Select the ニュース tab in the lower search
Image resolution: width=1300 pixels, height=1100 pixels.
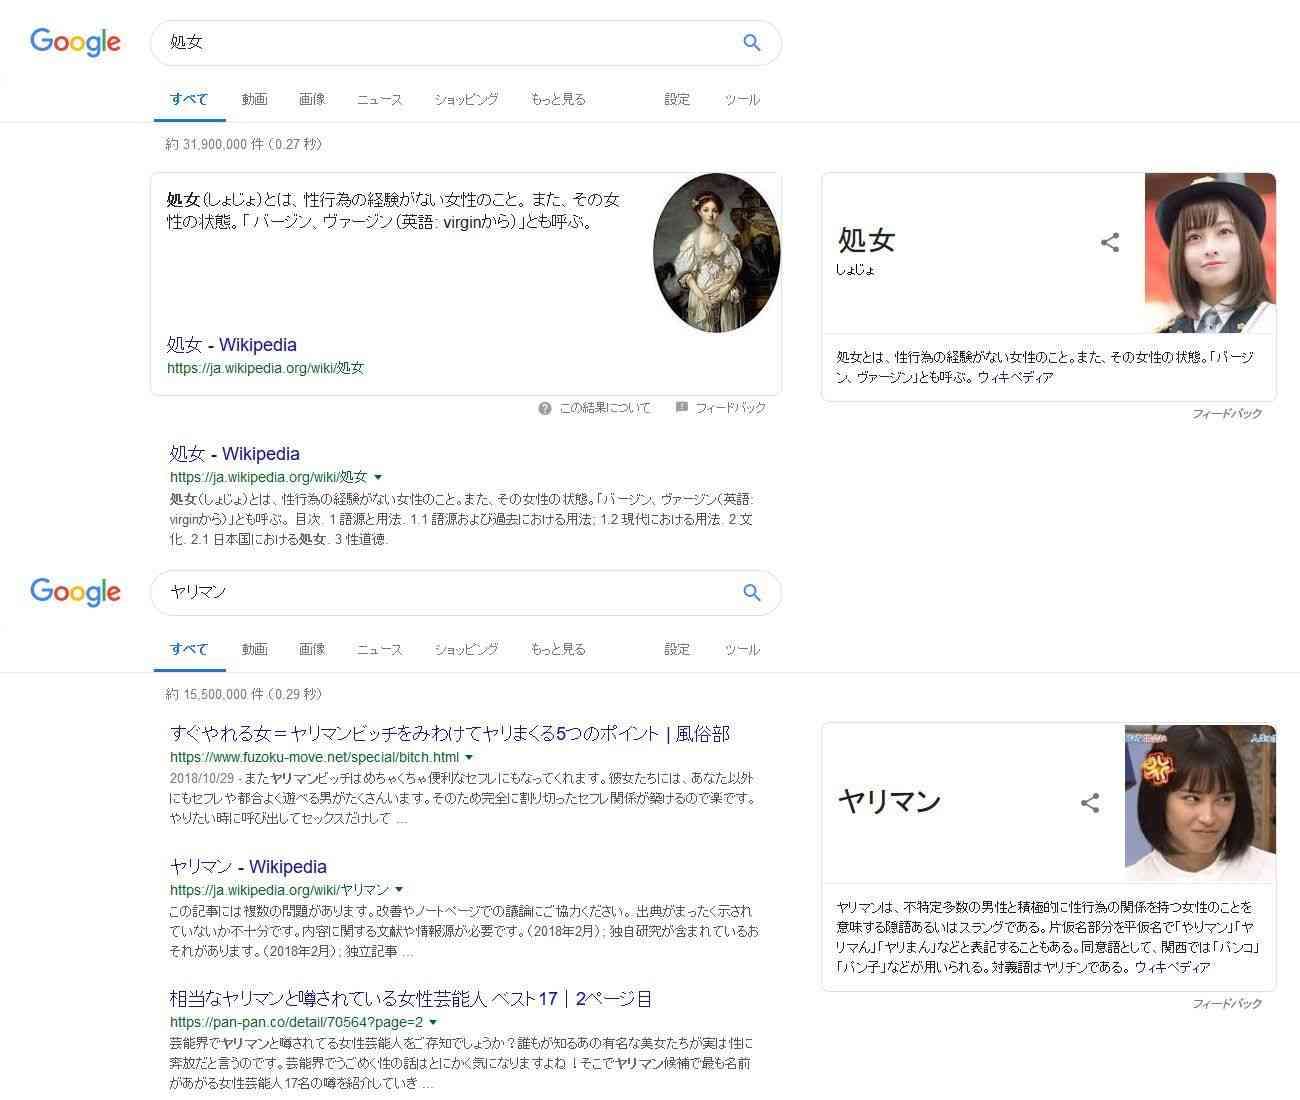379,649
